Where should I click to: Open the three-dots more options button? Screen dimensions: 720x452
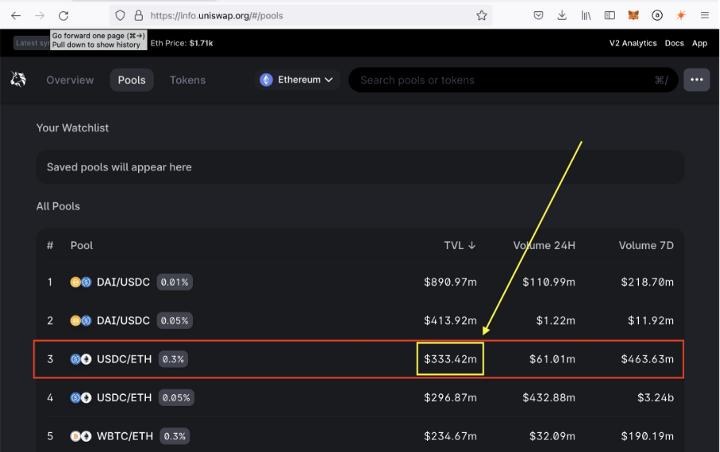(697, 80)
